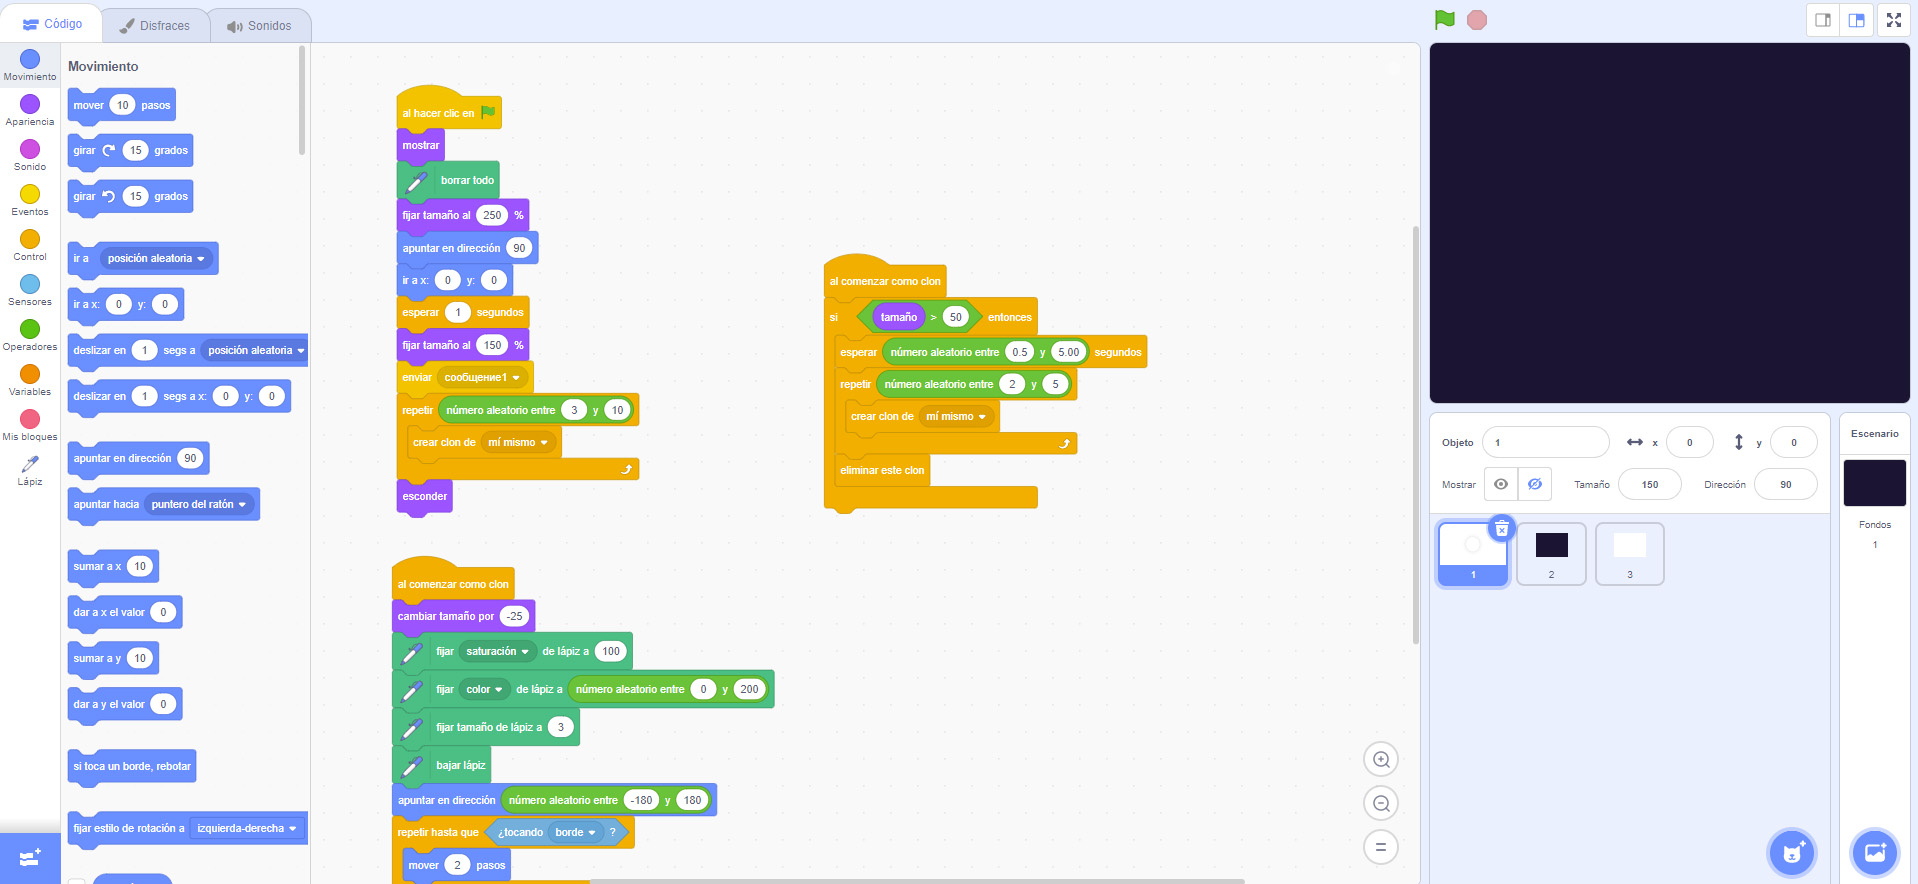Switch to the Disfraces tab
Screen dimensions: 1918x884
click(x=155, y=26)
